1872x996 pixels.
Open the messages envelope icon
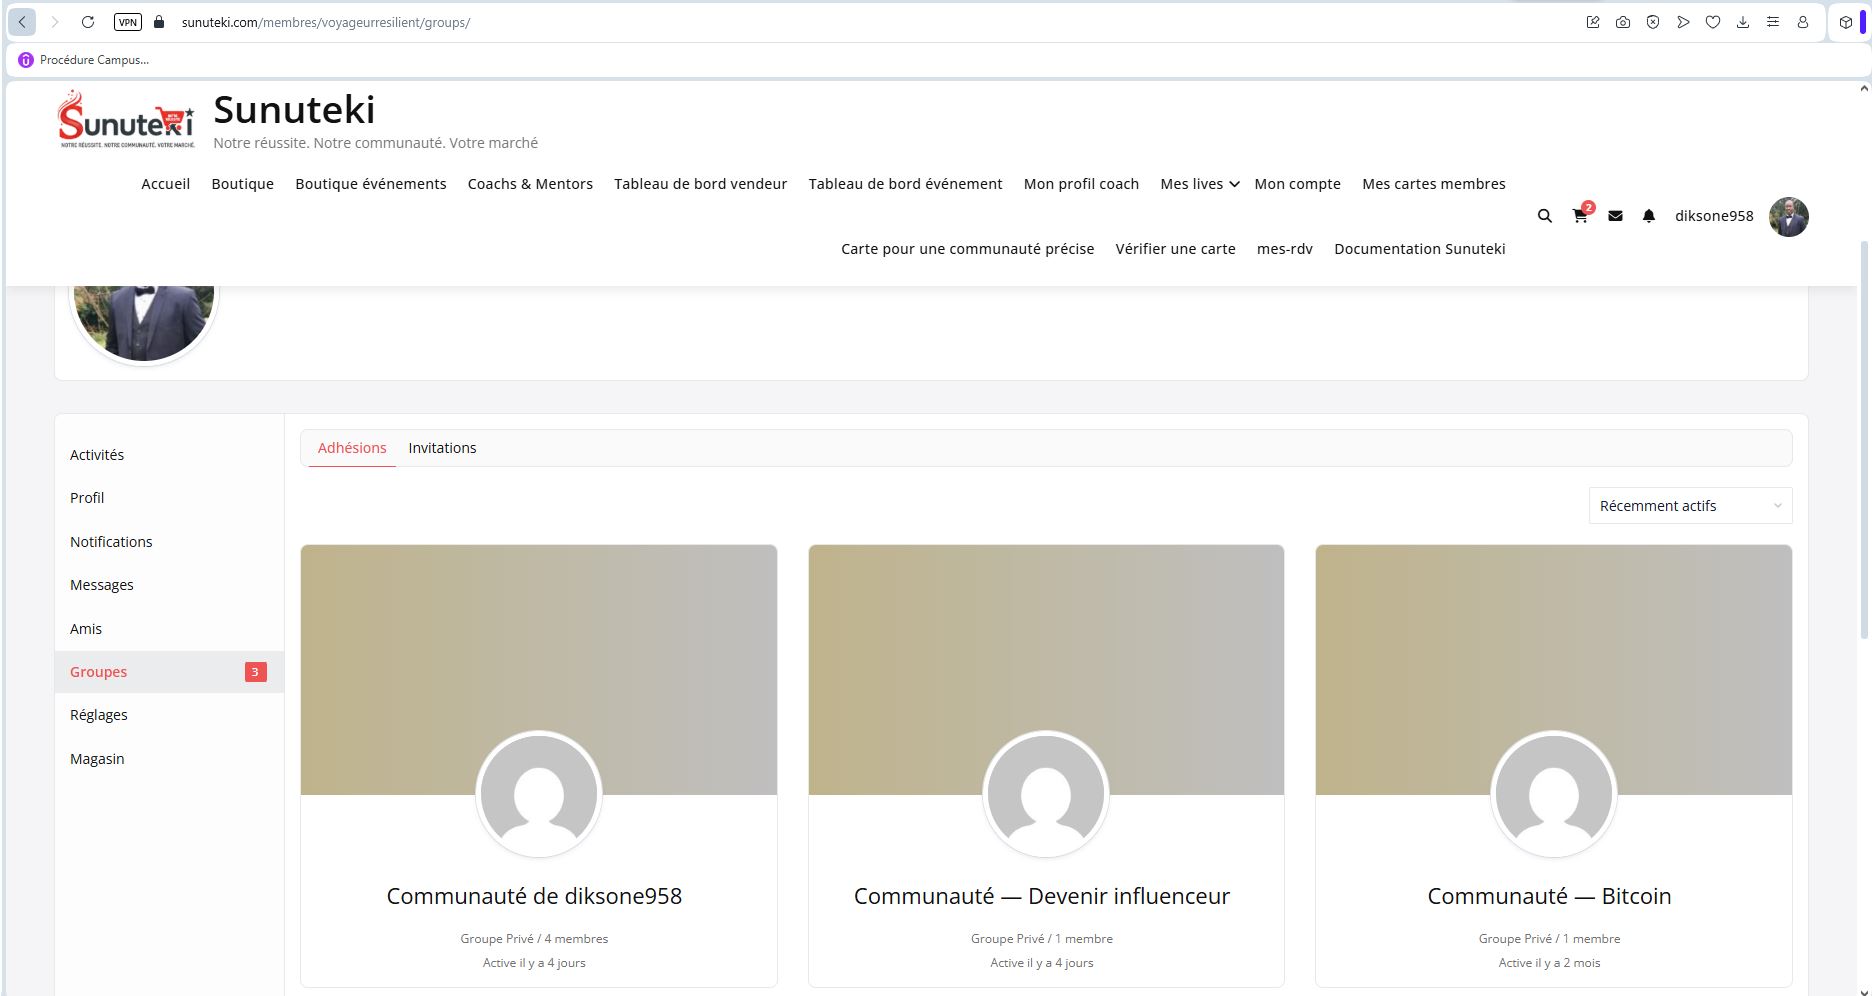[x=1615, y=216]
